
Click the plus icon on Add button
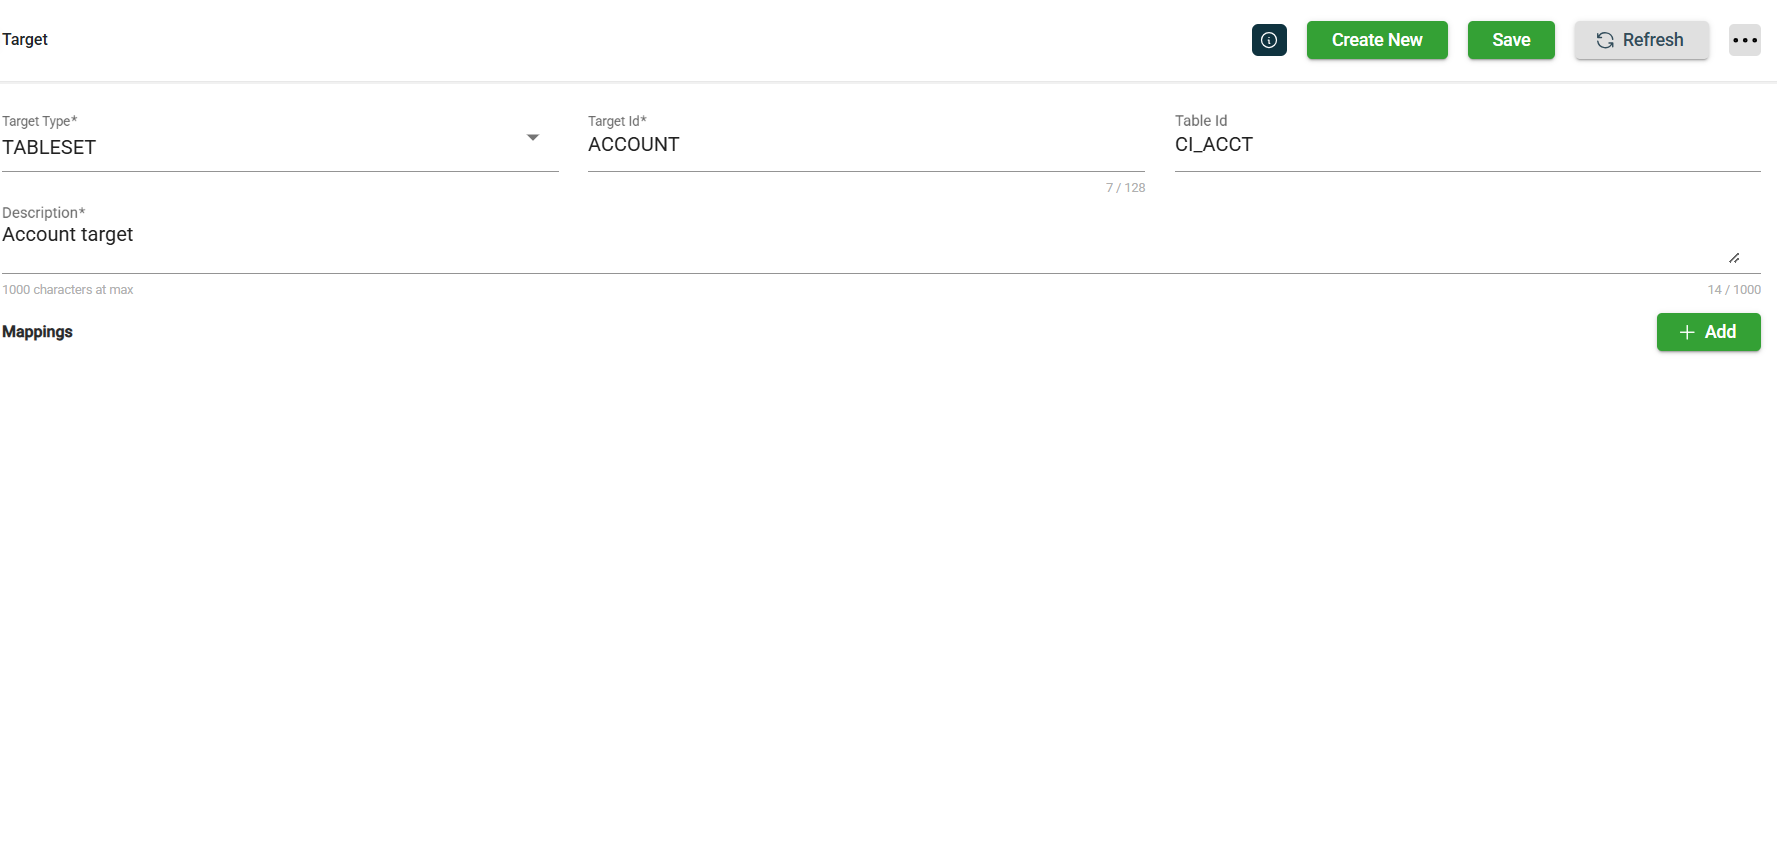[1687, 332]
